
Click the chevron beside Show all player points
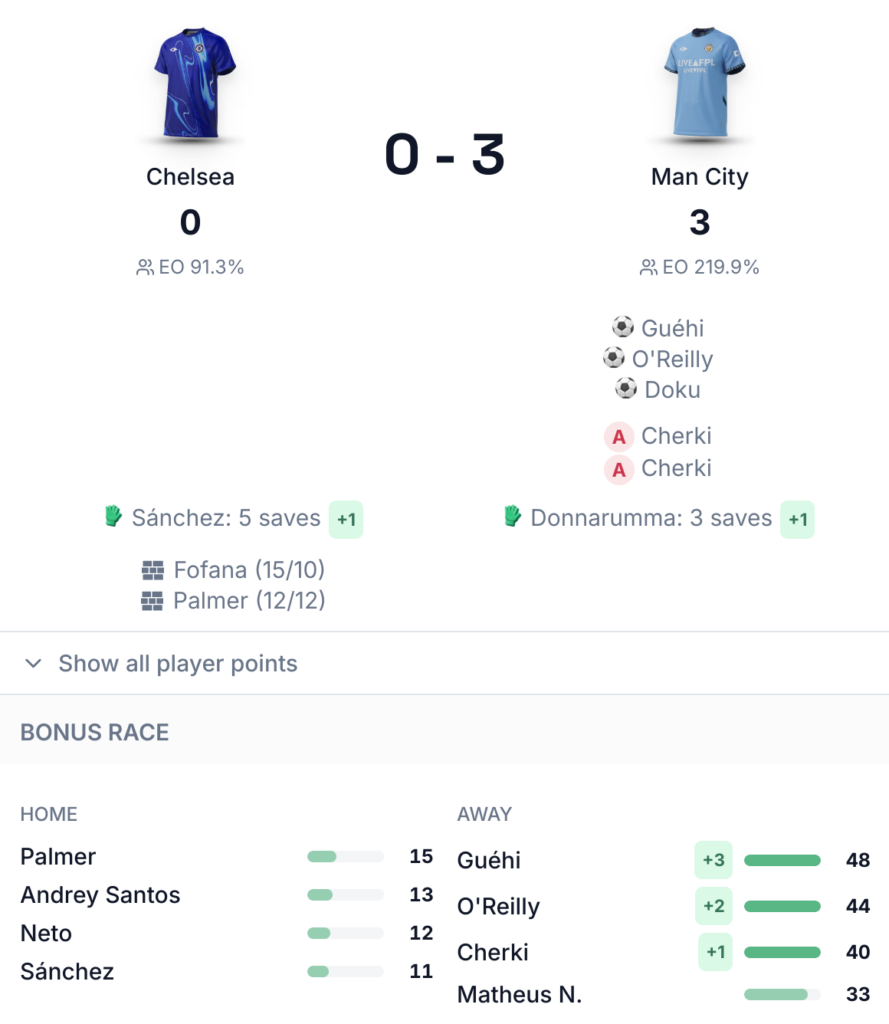coord(34,663)
